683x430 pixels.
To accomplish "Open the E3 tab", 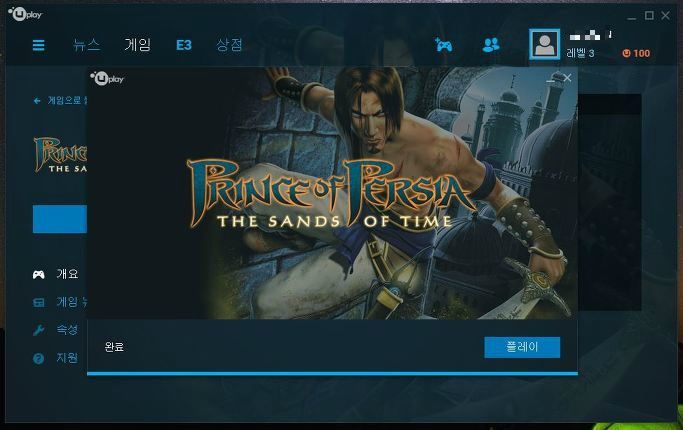I will pos(184,45).
